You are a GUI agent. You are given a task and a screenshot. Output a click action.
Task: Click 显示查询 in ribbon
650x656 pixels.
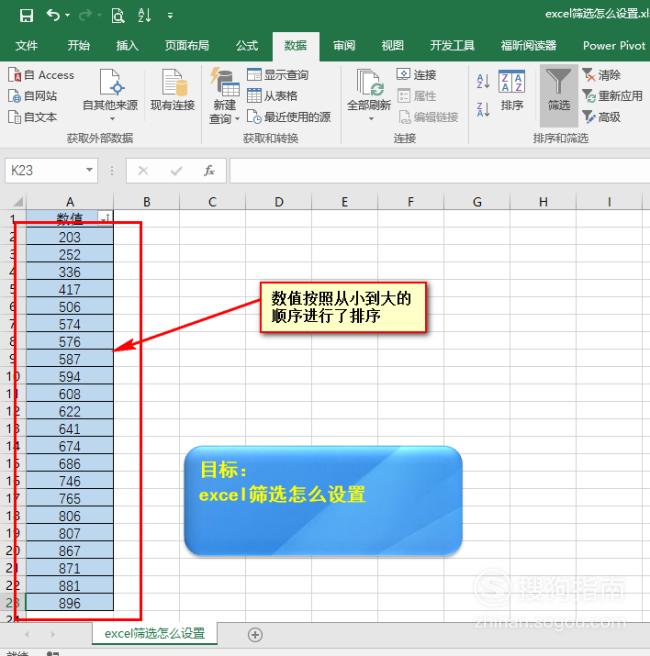(278, 75)
